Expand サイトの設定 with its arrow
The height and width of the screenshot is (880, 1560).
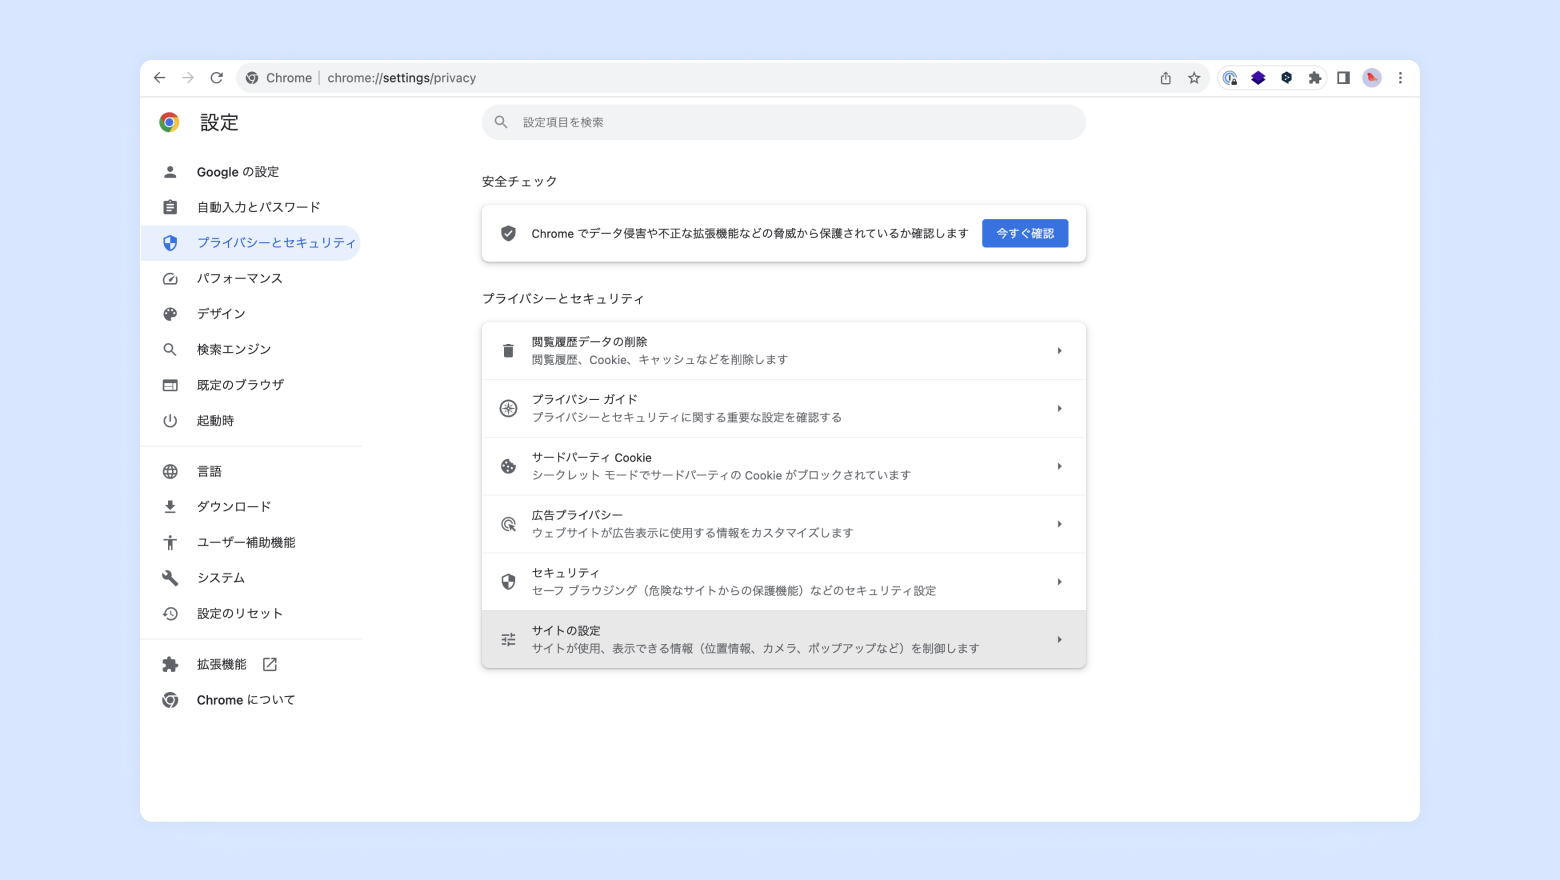coord(1059,640)
